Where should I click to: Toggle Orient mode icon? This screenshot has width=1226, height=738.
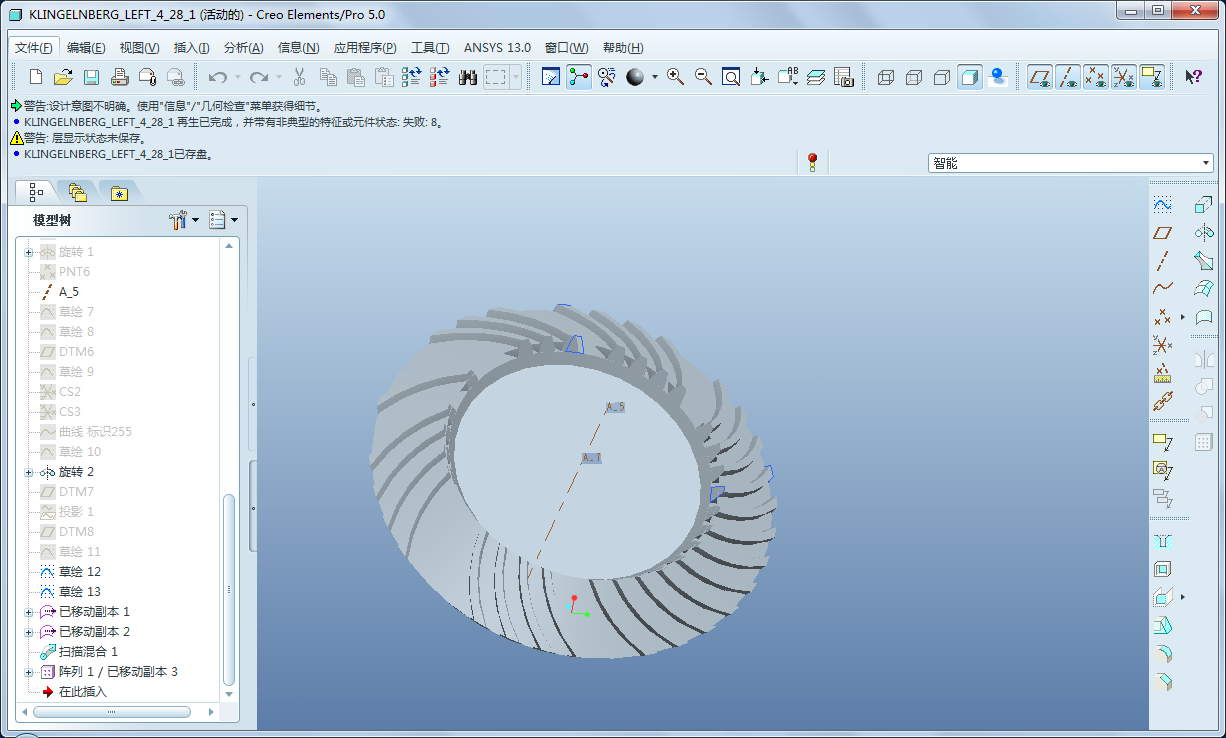607,77
